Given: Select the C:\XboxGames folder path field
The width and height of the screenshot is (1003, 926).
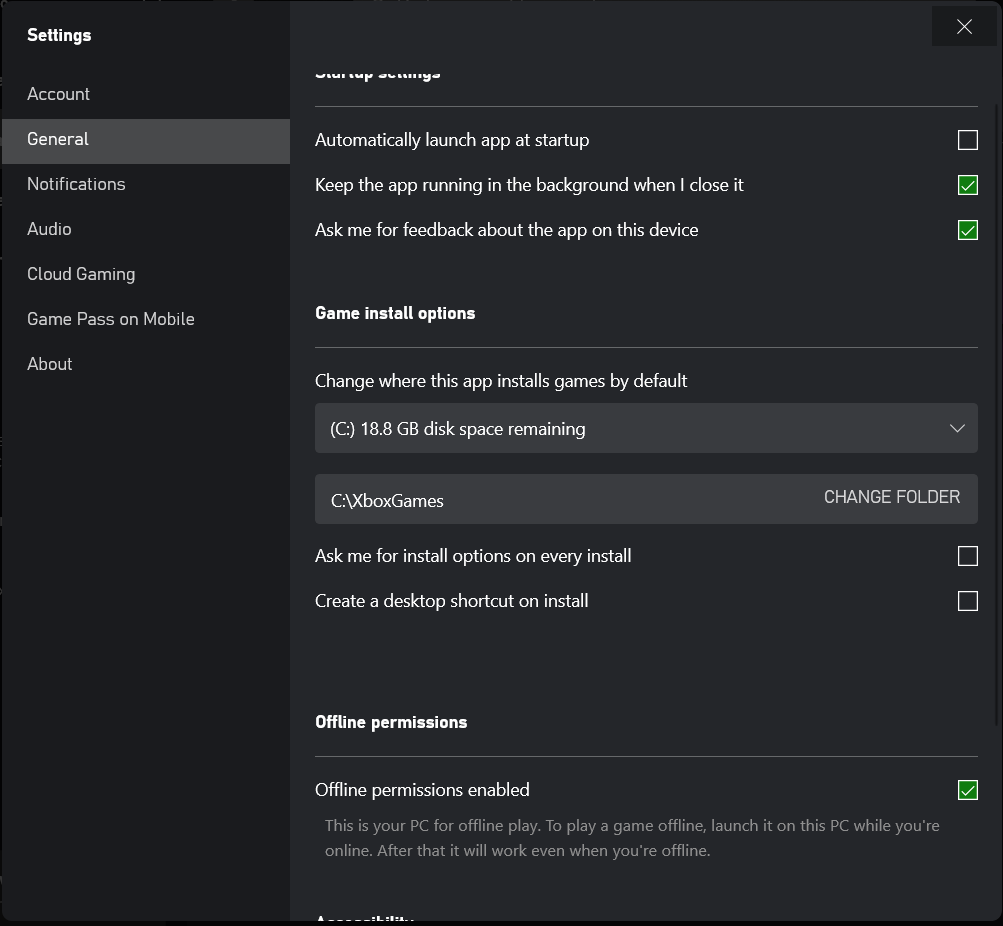Looking at the screenshot, I should [646, 499].
